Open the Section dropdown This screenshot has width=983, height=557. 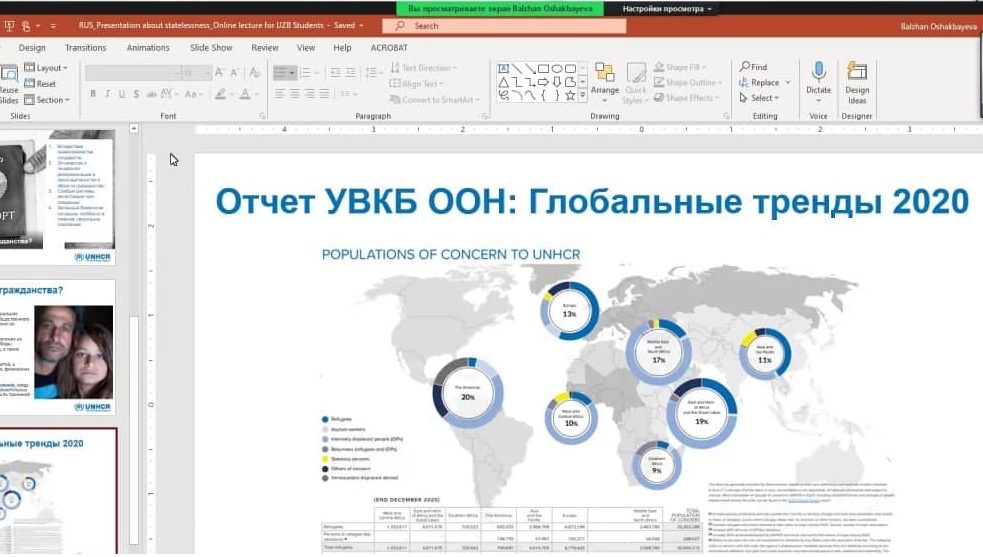(47, 100)
